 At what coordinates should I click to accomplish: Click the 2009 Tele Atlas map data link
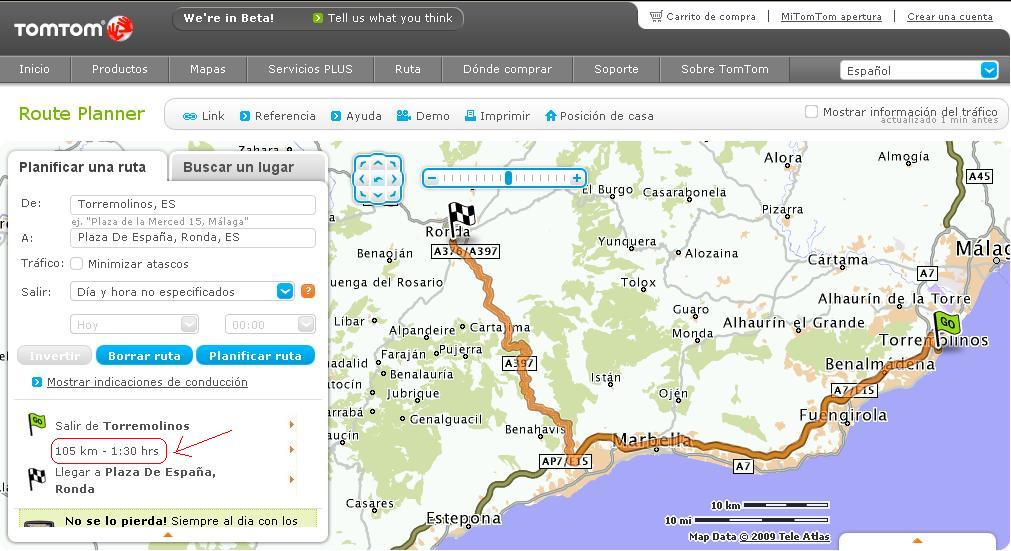point(785,536)
